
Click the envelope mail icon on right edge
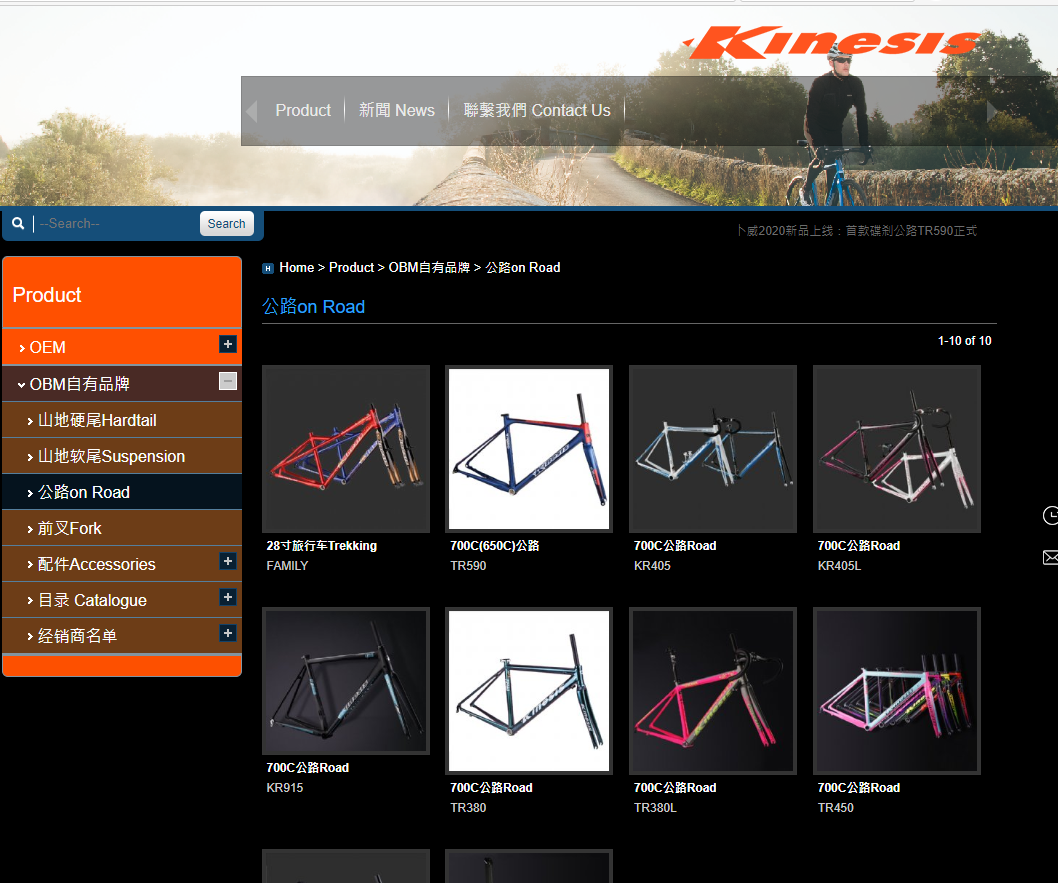coord(1051,557)
